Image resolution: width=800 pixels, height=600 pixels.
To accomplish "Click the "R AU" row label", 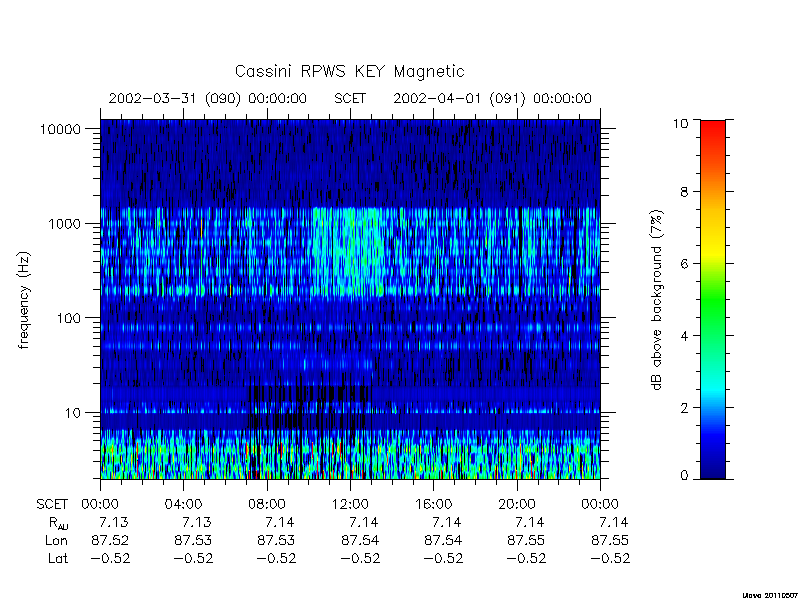I will (58, 523).
